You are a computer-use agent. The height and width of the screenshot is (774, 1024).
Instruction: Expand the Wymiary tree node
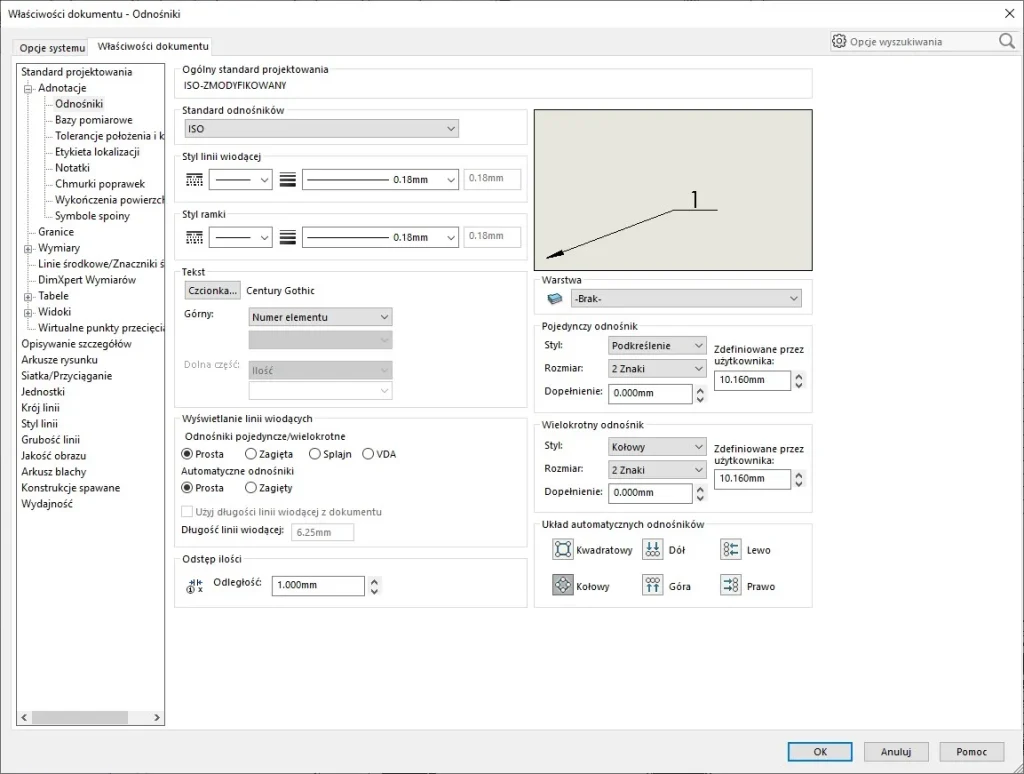click(x=28, y=249)
